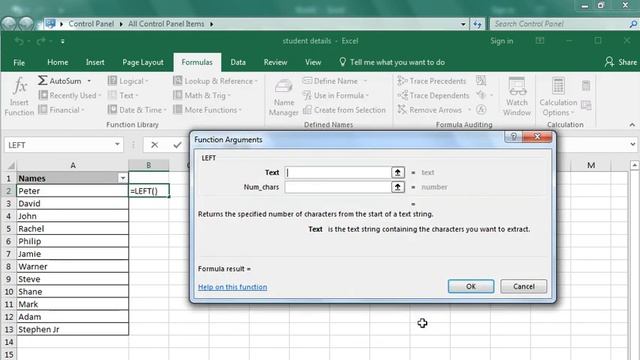Open the Names column filter dropdown

122,178
